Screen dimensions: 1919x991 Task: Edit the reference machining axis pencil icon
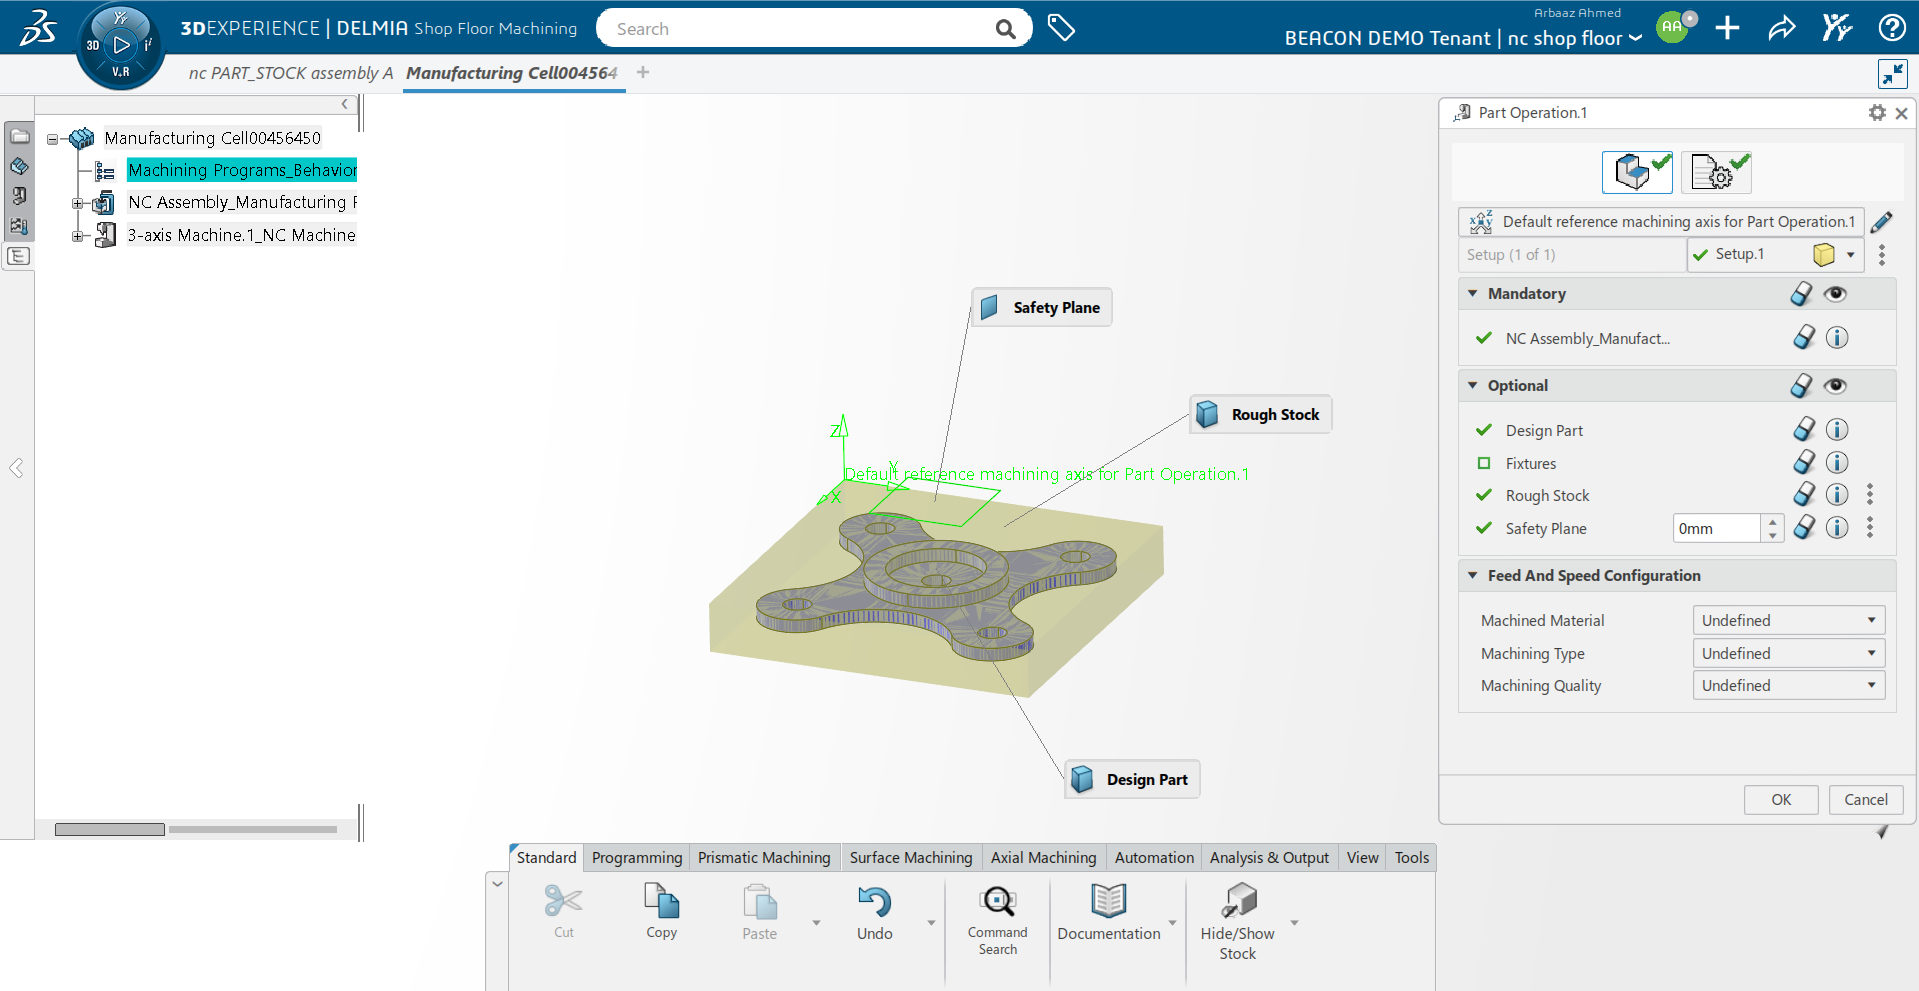click(x=1881, y=222)
